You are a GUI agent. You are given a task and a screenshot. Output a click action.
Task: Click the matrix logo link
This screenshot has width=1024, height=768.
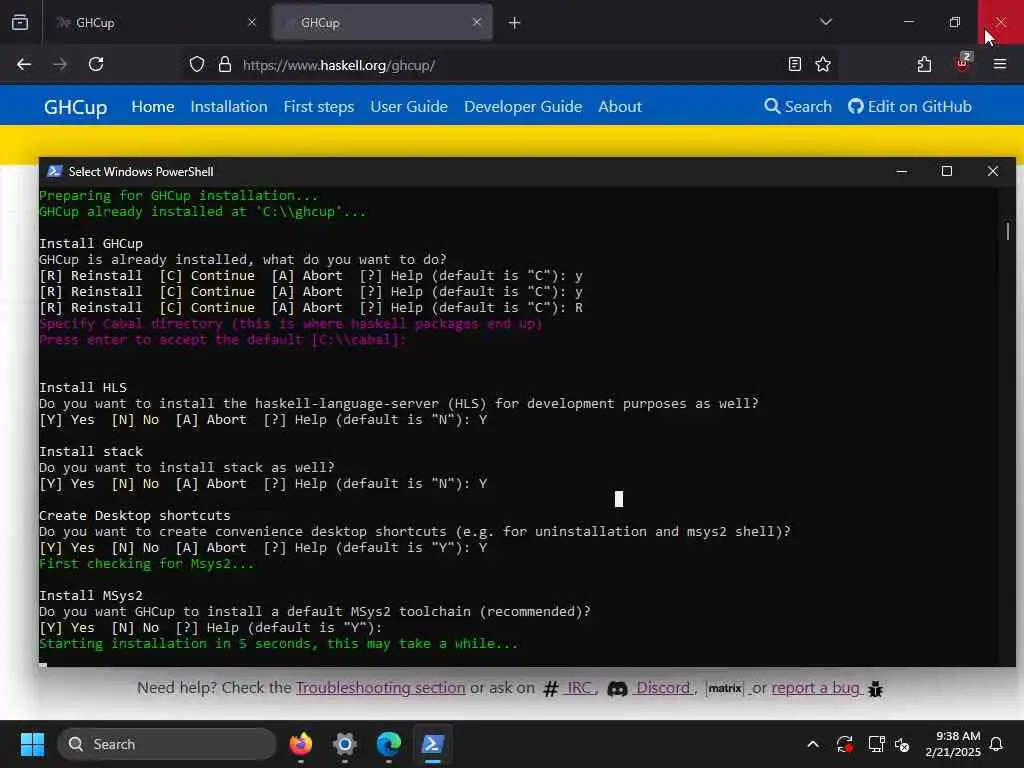pos(725,688)
